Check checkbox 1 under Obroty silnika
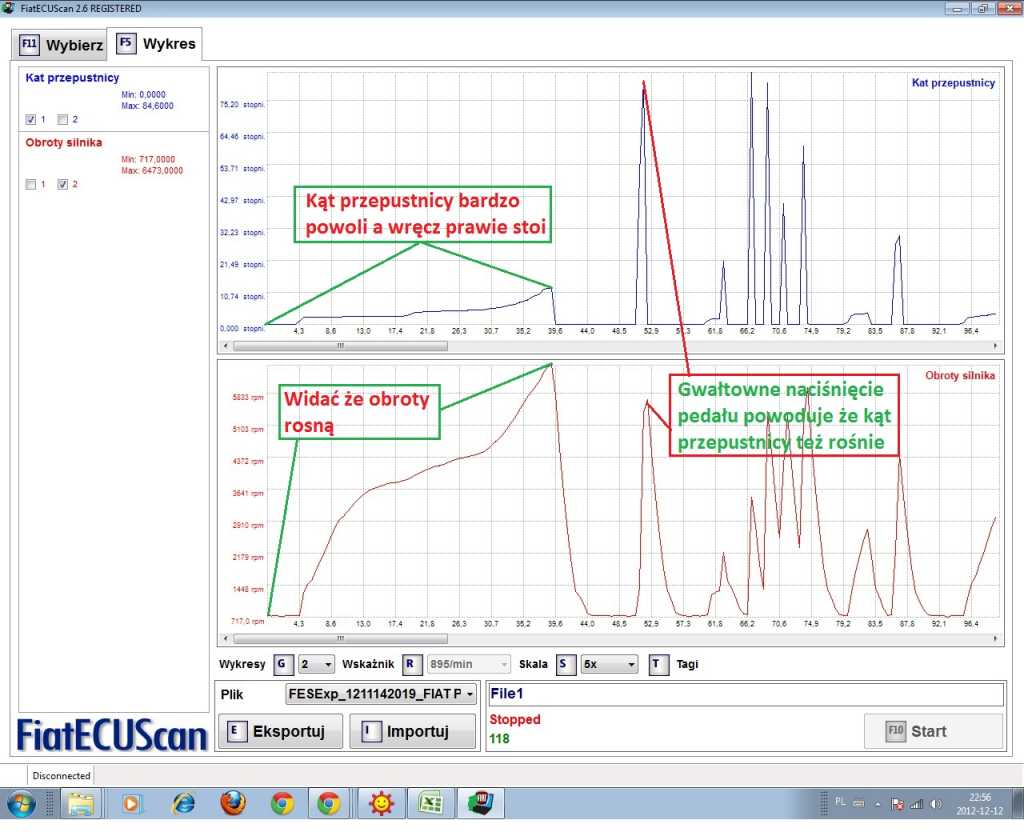Viewport: 1024px width, 836px height. click(31, 184)
